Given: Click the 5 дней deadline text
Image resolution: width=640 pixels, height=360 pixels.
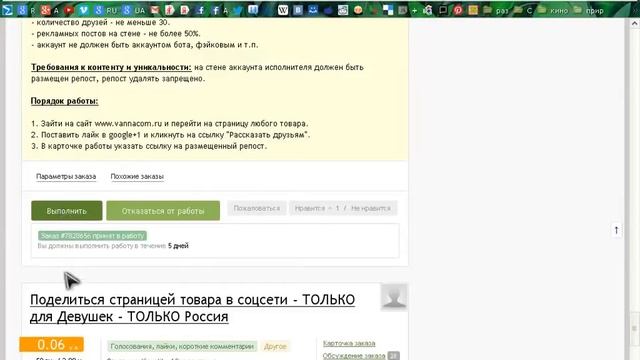Looking at the screenshot, I should pyautogui.click(x=178, y=246).
